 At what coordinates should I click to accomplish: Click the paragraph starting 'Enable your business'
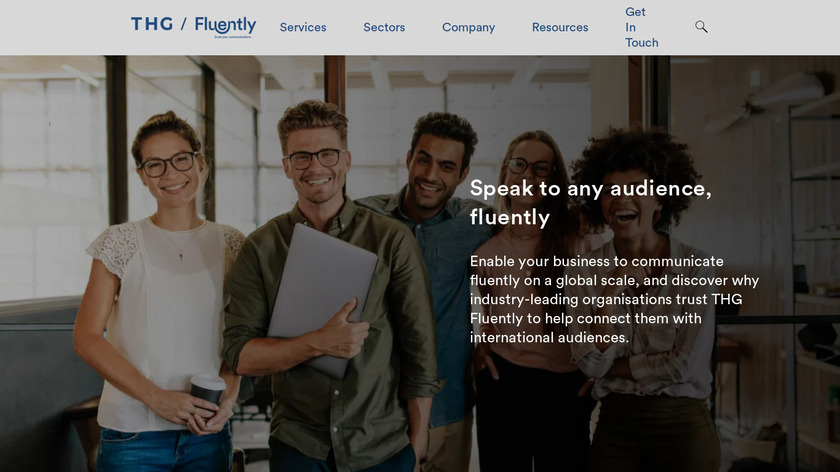614,299
